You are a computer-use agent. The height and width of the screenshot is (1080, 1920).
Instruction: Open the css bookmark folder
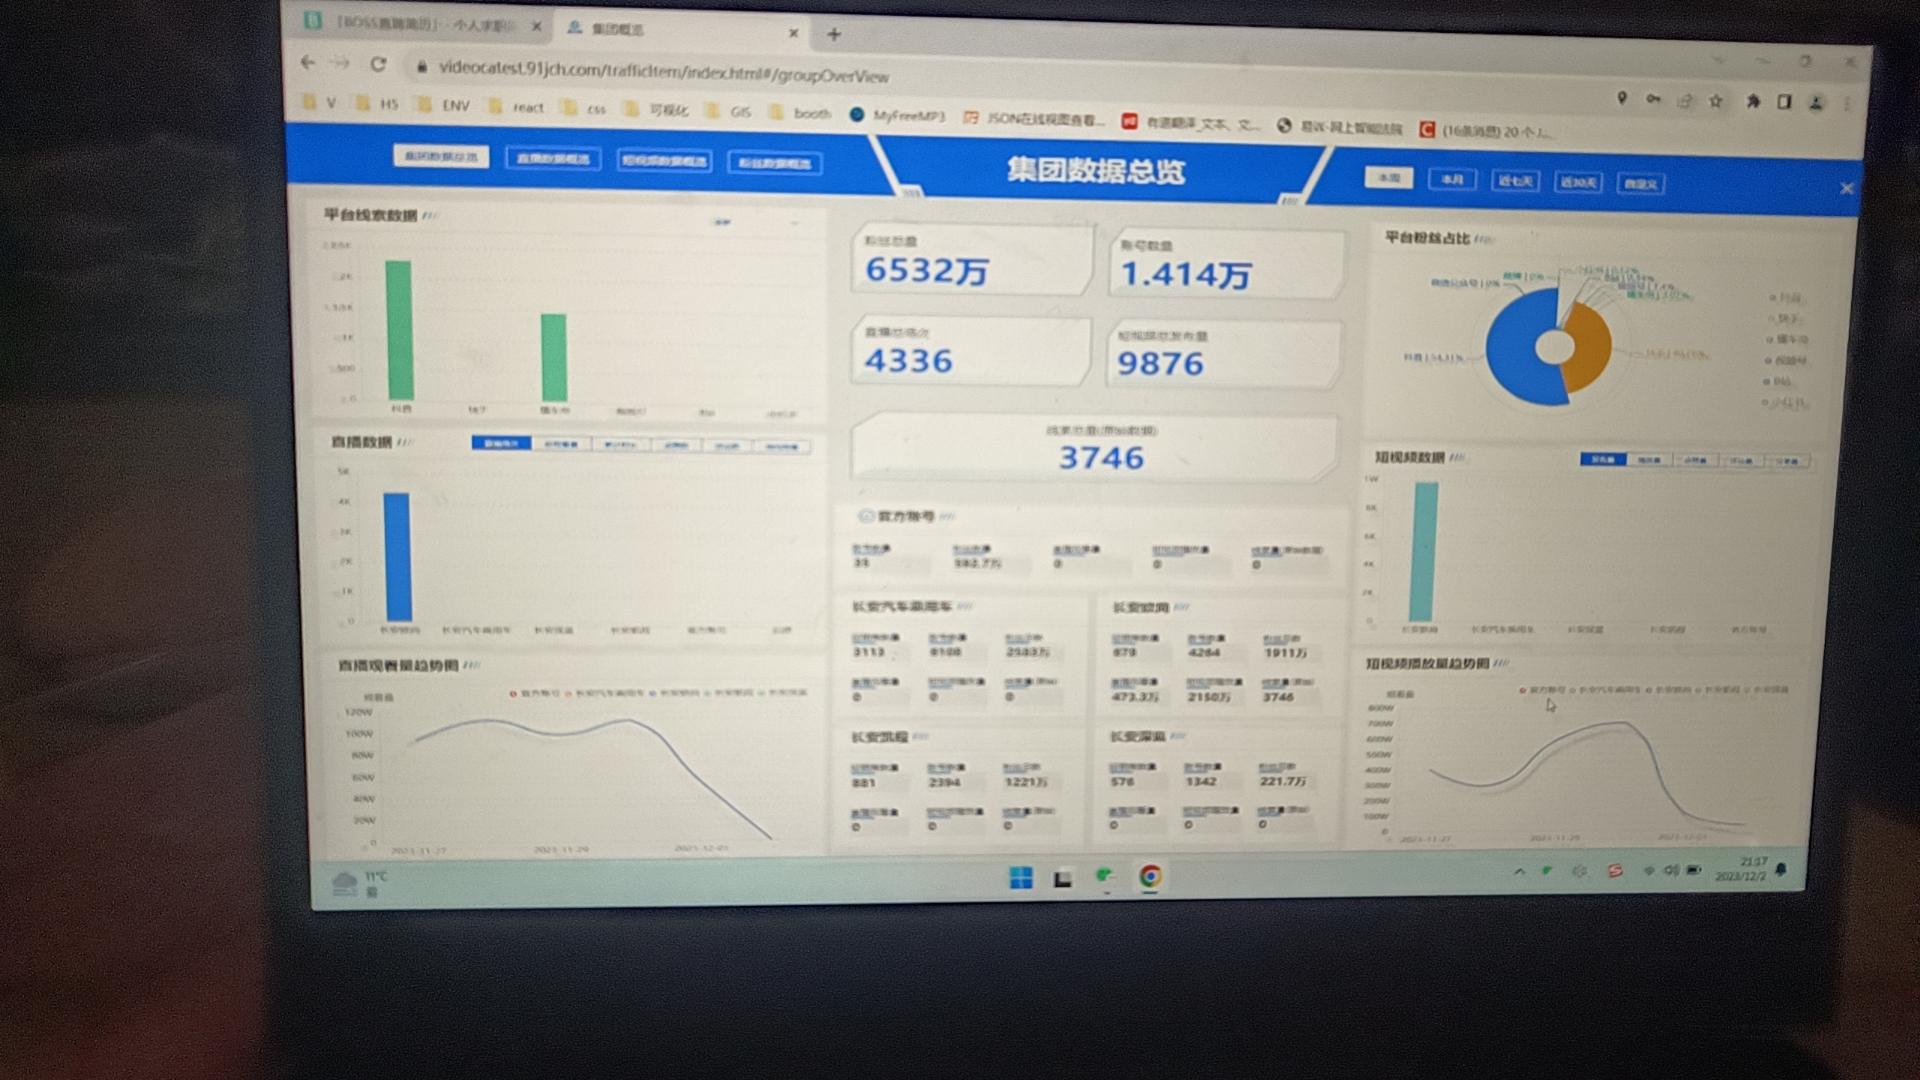[585, 108]
